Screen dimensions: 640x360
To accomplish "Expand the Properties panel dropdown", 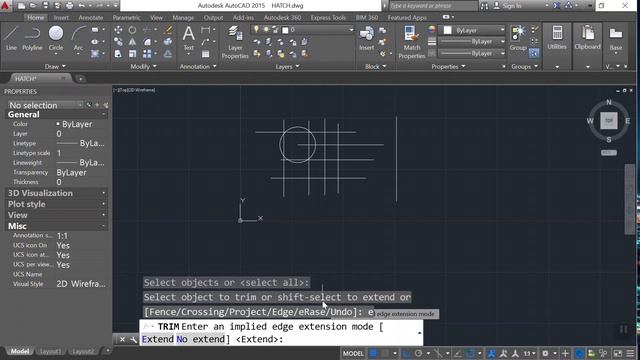I will click(x=449, y=67).
